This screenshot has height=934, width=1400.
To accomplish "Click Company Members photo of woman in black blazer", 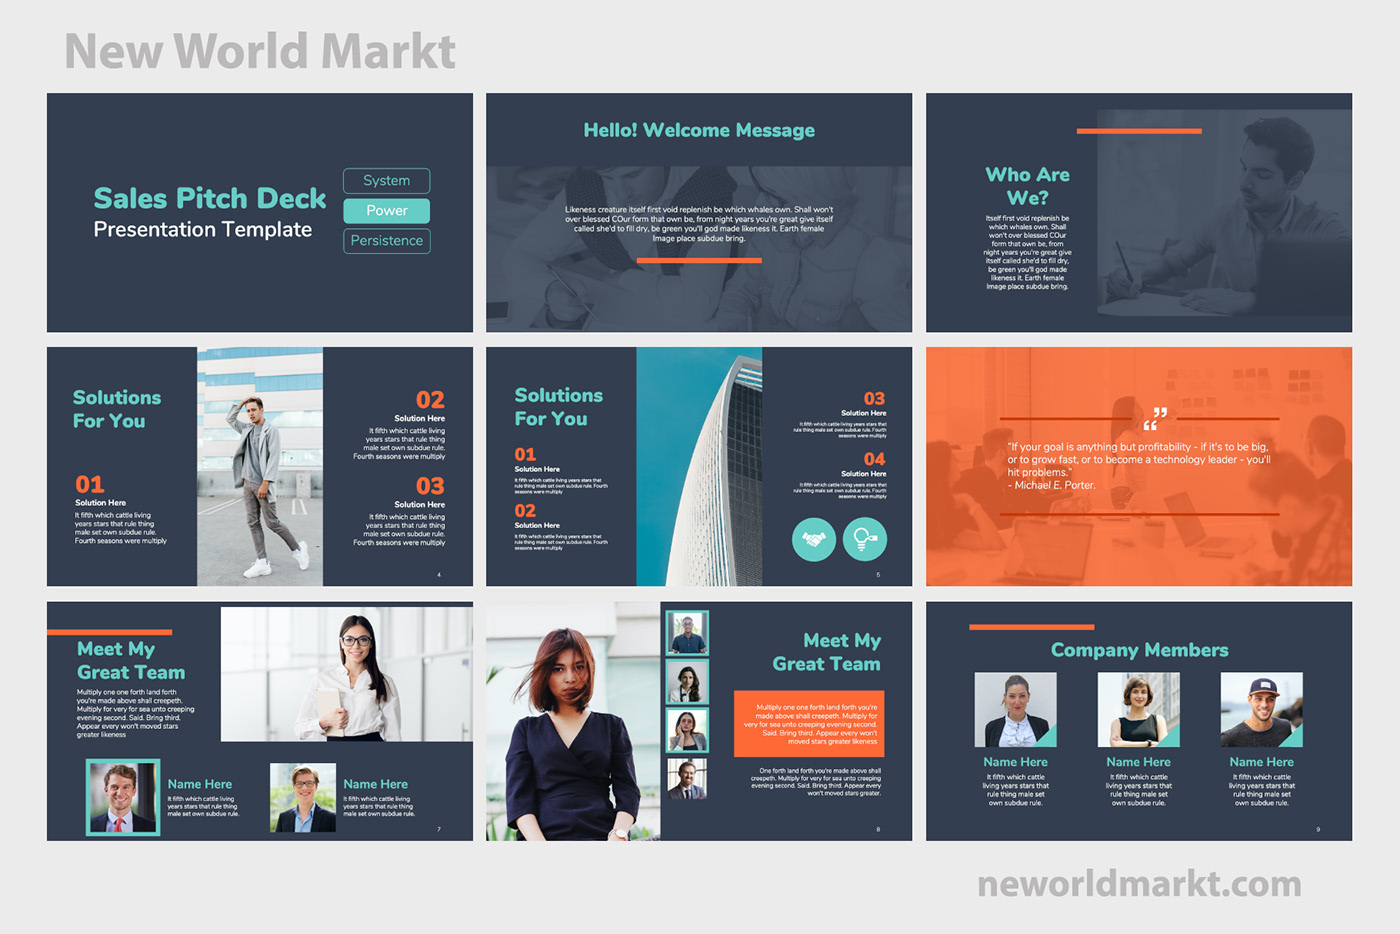I will click(x=1015, y=710).
